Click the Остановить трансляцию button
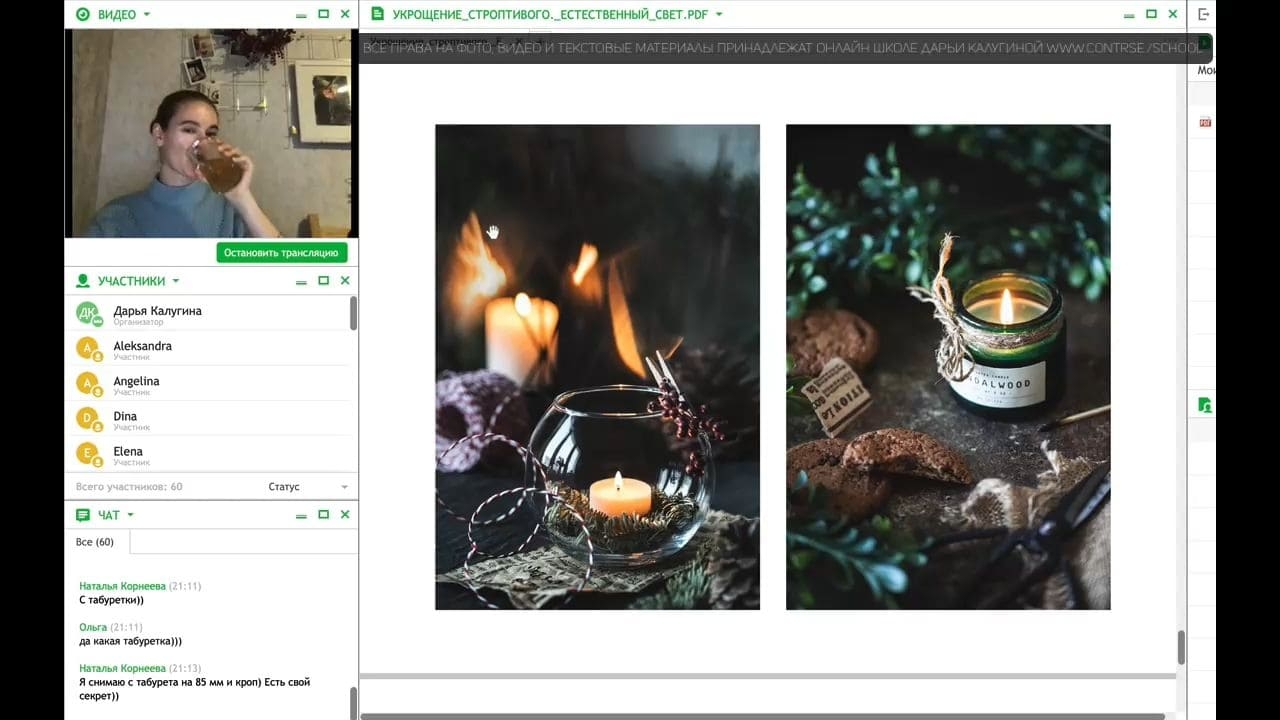 (283, 253)
